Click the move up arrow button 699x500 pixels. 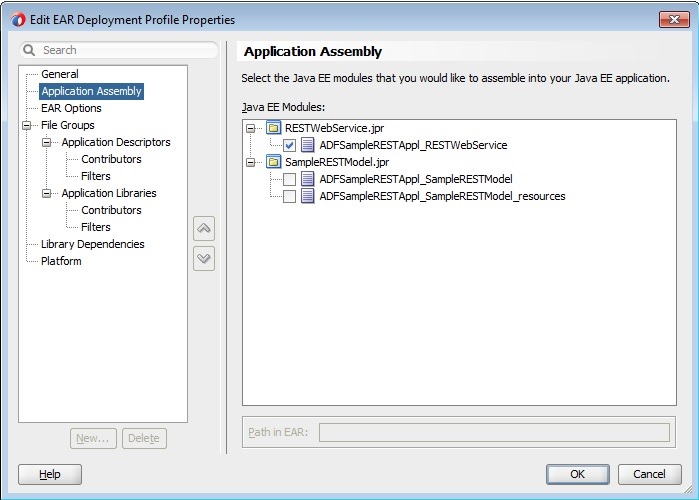pyautogui.click(x=204, y=229)
